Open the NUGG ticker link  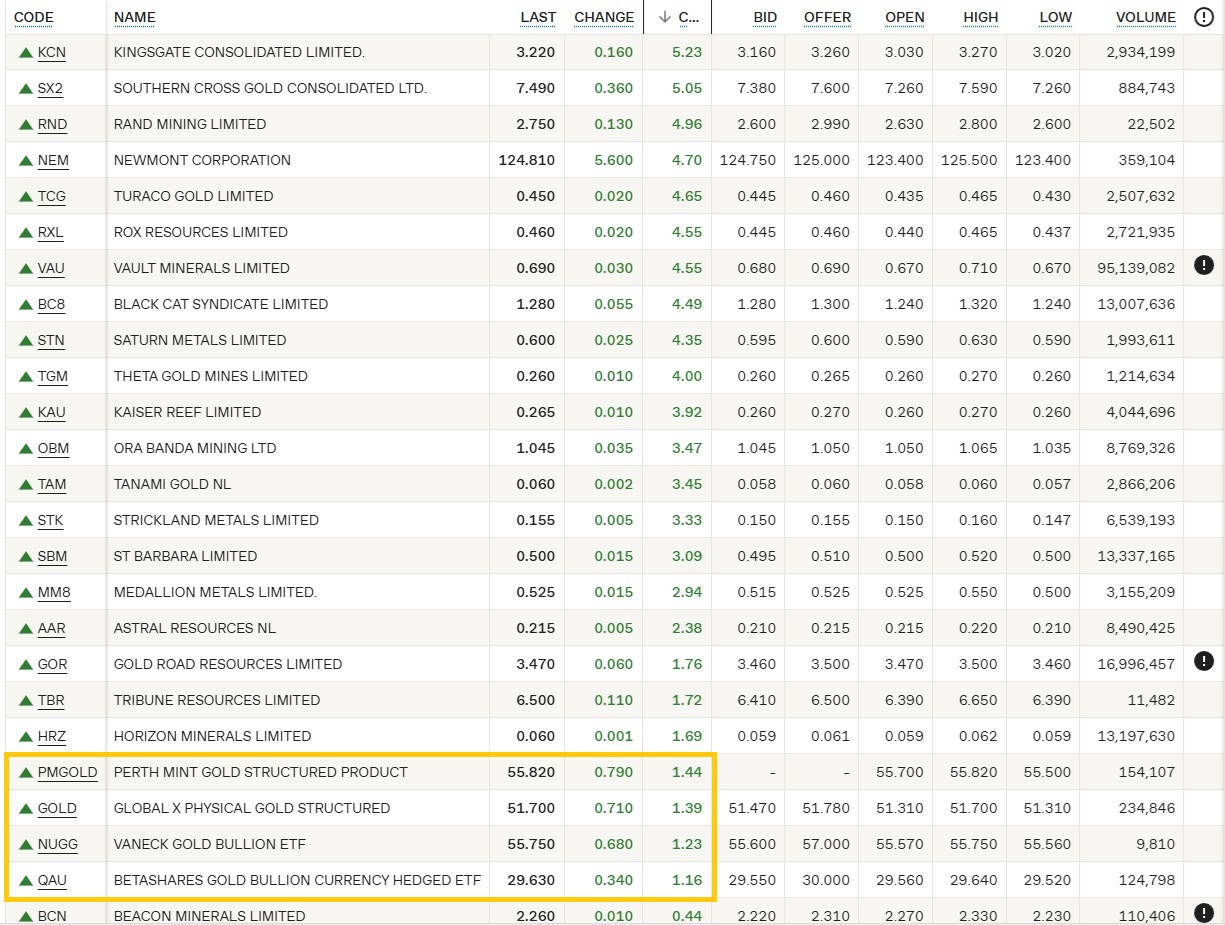pos(57,844)
